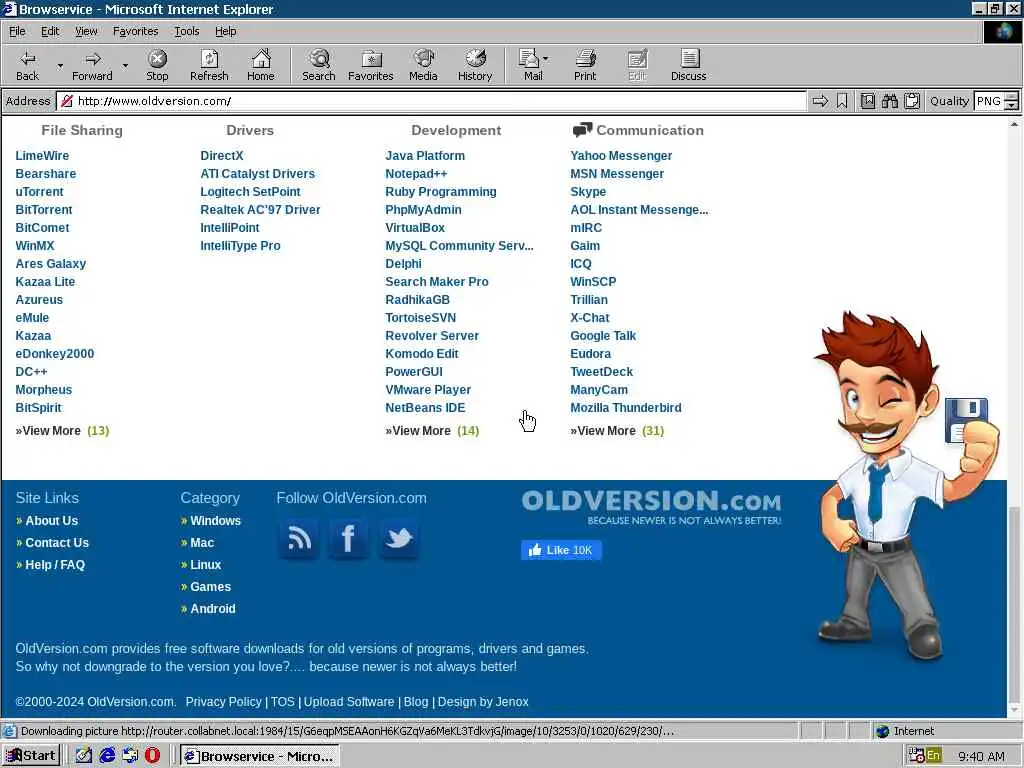Screen dimensions: 1024x768
Task: Open the Notepad++ link
Action: coord(416,174)
